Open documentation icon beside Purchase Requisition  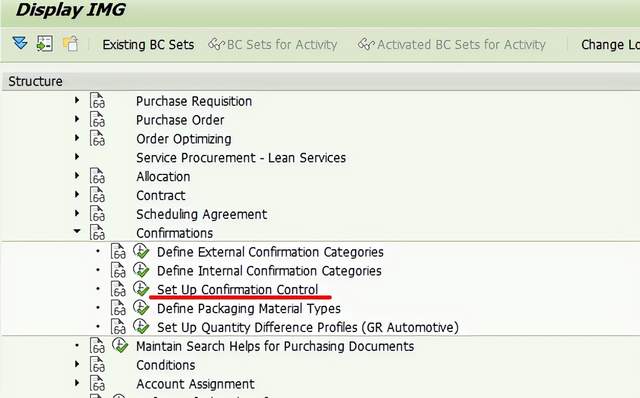point(98,101)
